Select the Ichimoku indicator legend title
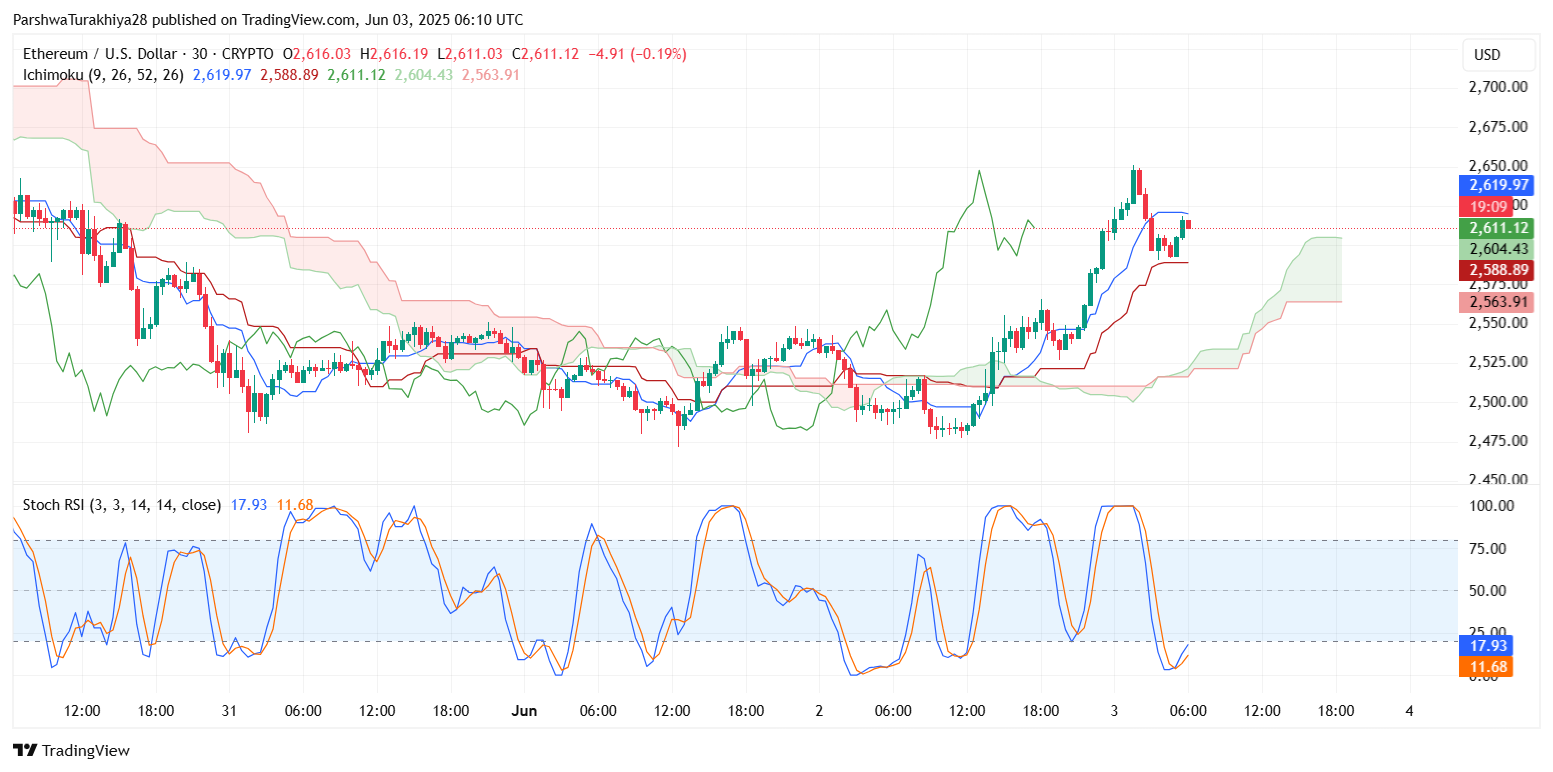 [98, 75]
